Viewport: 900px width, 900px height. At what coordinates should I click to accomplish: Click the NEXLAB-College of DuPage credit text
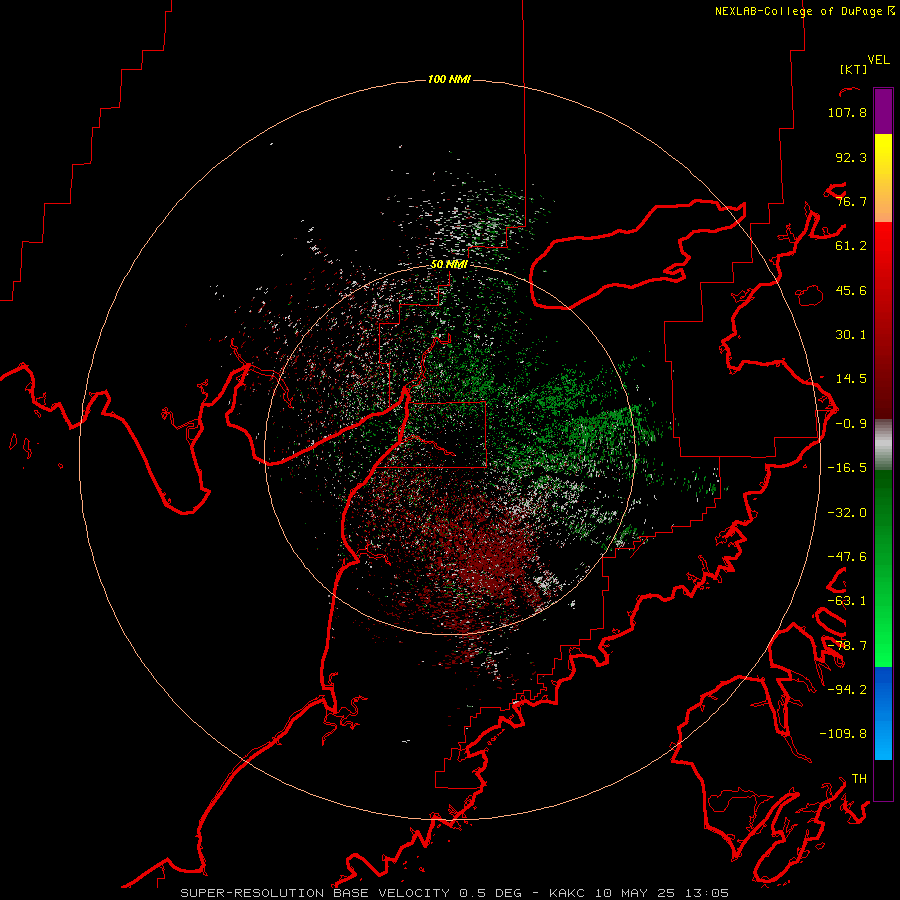[x=804, y=11]
